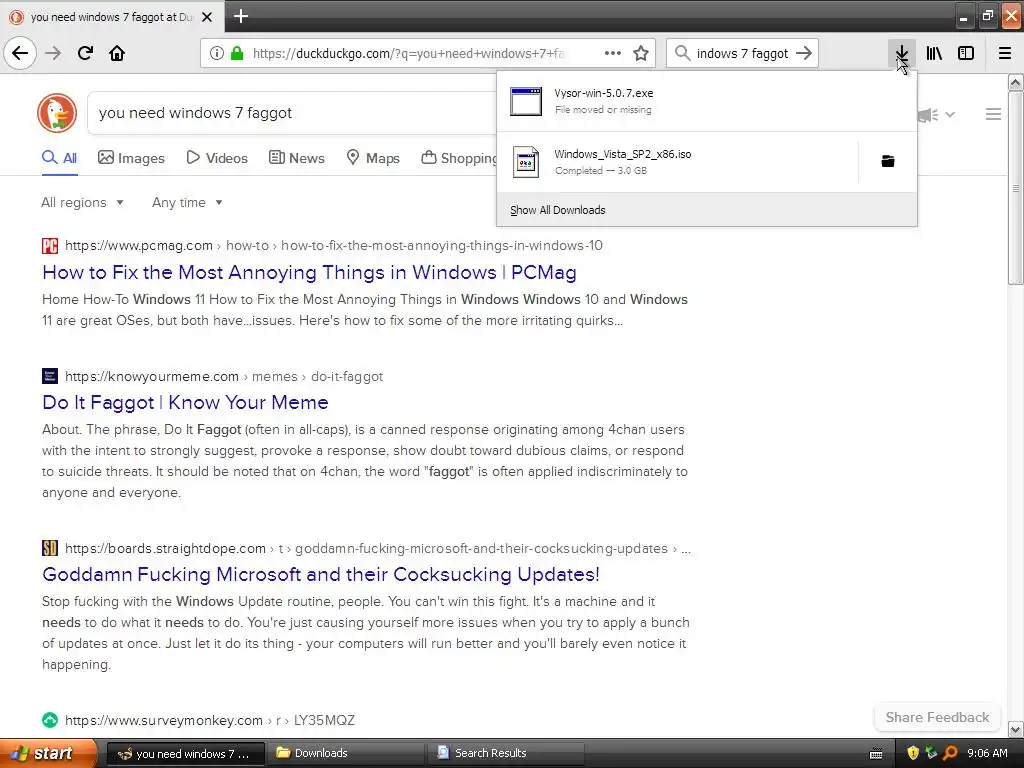Screen dimensions: 1024x768
Task: Click the magnifier tray icon
Action: coord(950,754)
